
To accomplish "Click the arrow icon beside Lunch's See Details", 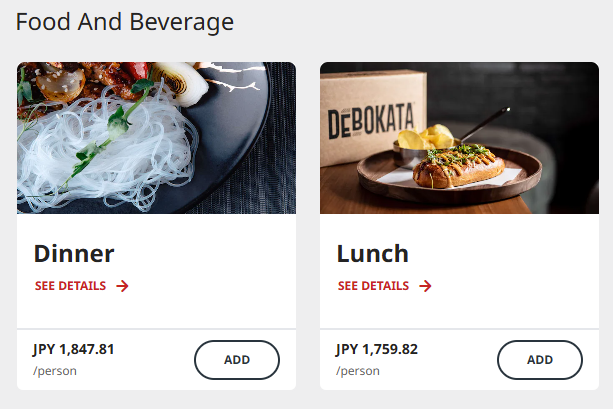I will (x=426, y=286).
